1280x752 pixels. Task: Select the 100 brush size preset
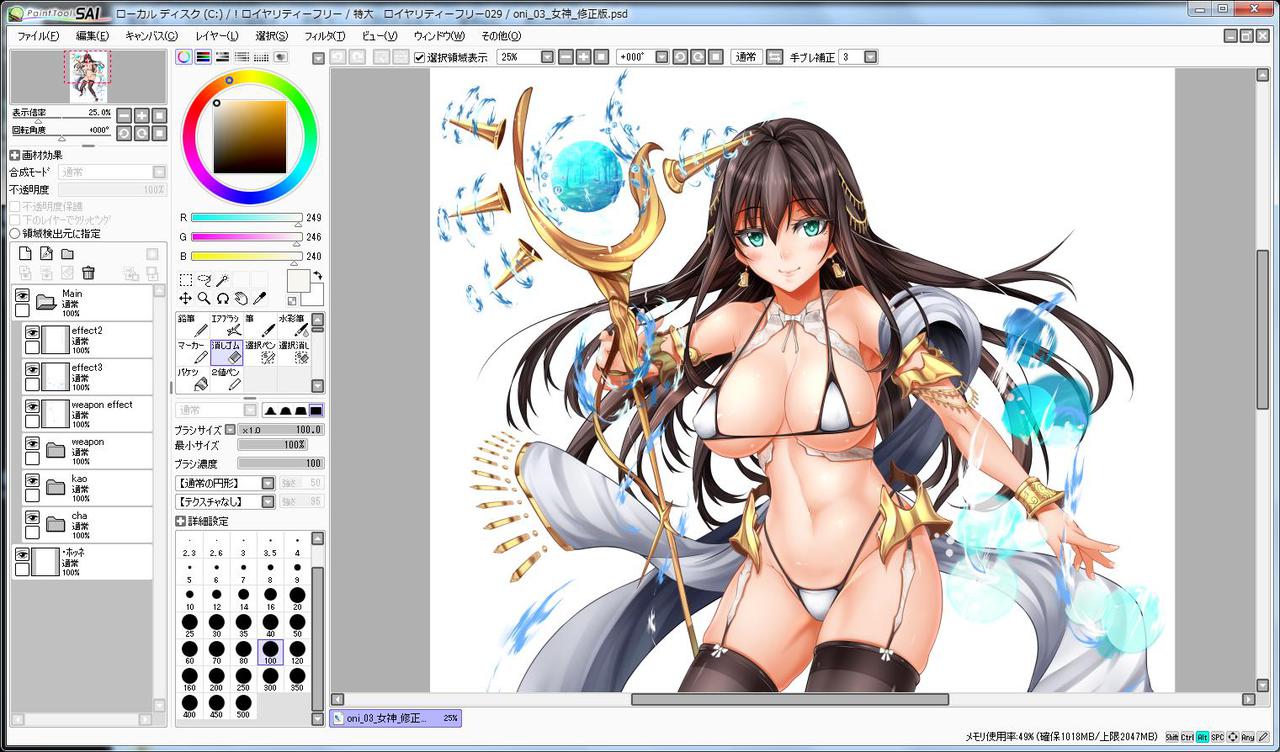tap(270, 653)
